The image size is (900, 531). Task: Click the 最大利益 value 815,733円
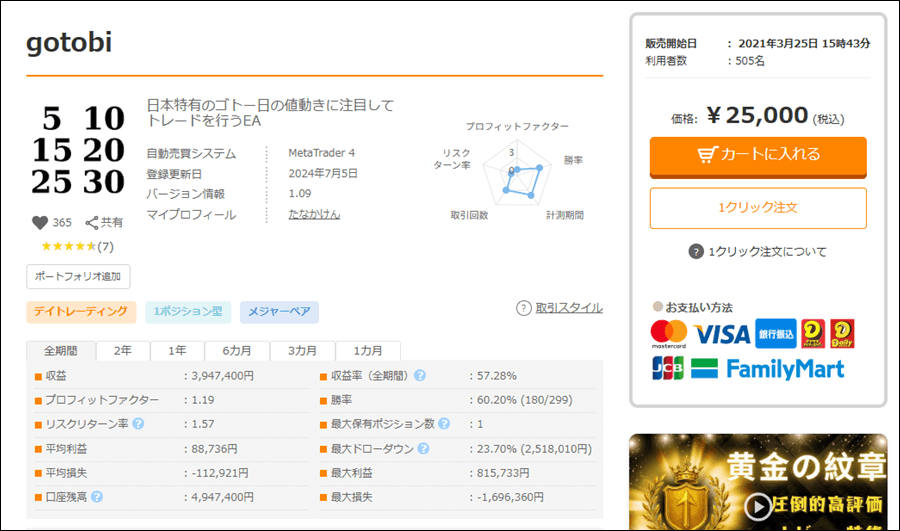pyautogui.click(x=503, y=472)
